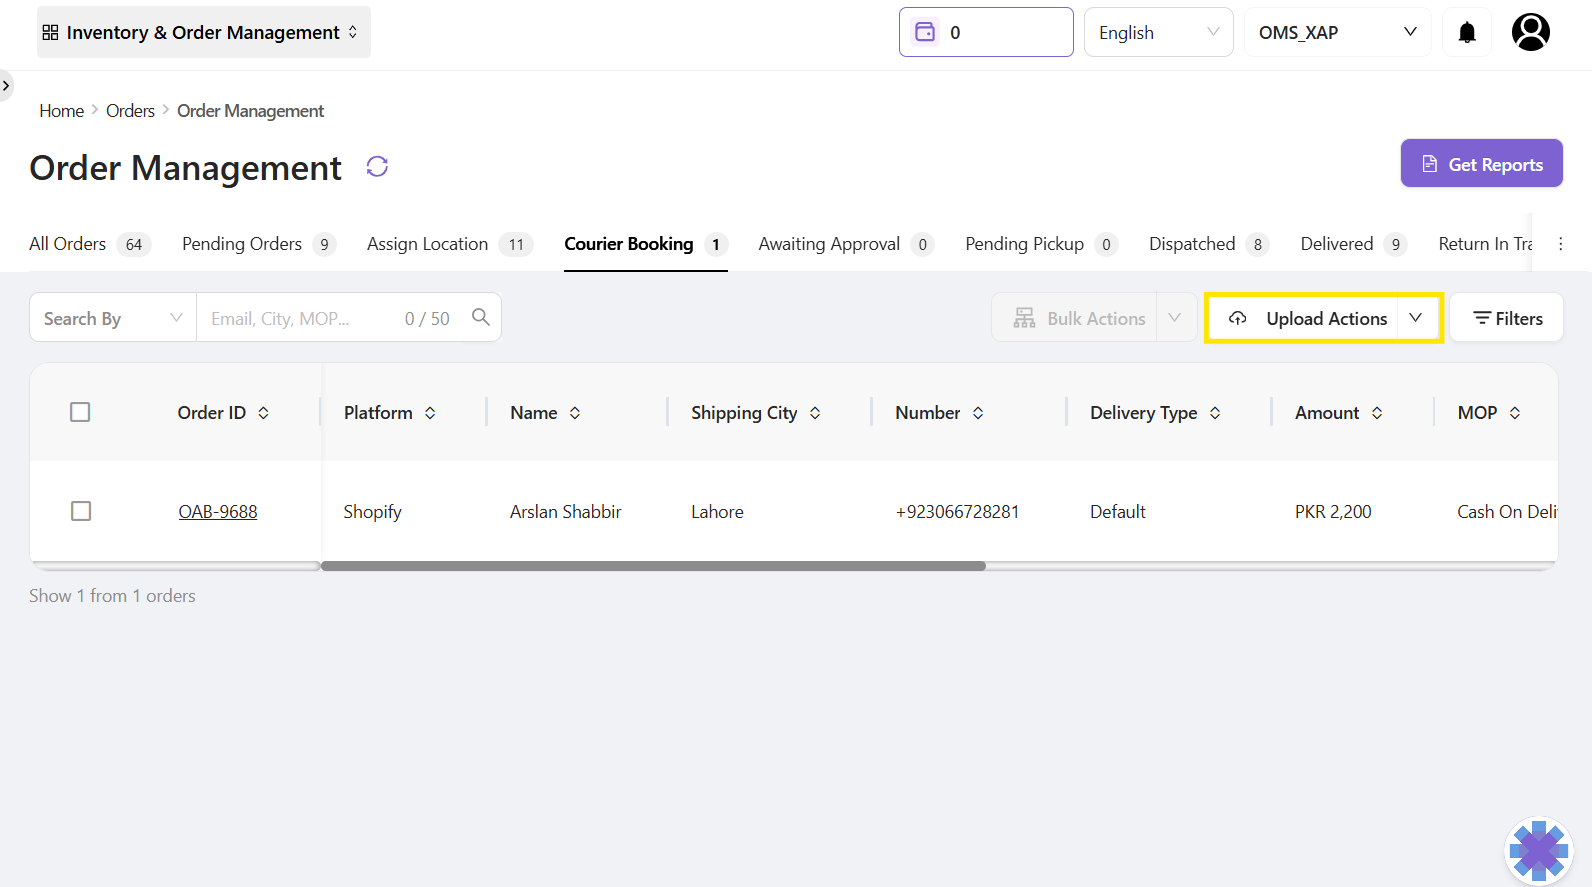This screenshot has height=887, width=1592.
Task: Click the search magnifier icon
Action: pyautogui.click(x=480, y=317)
